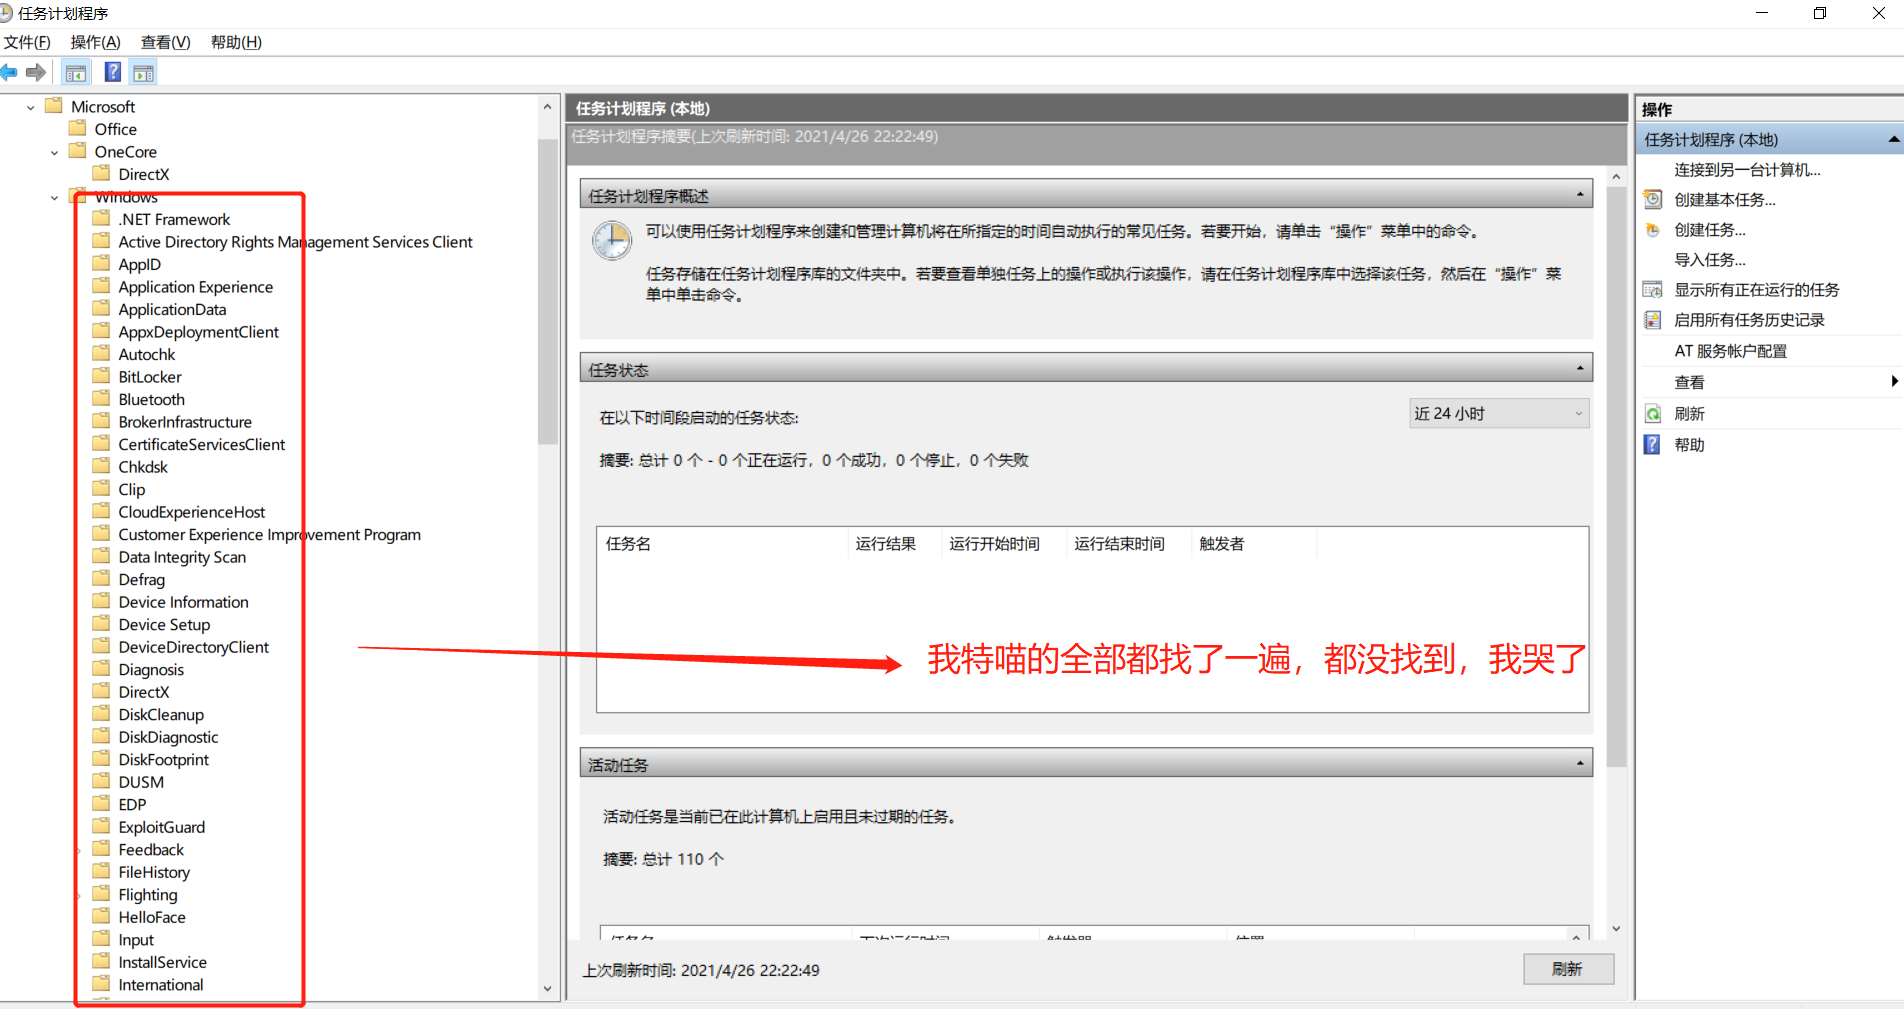Screen dimensions: 1904x1009
Task: Click the Bluetooth folder icon
Action: (x=101, y=399)
